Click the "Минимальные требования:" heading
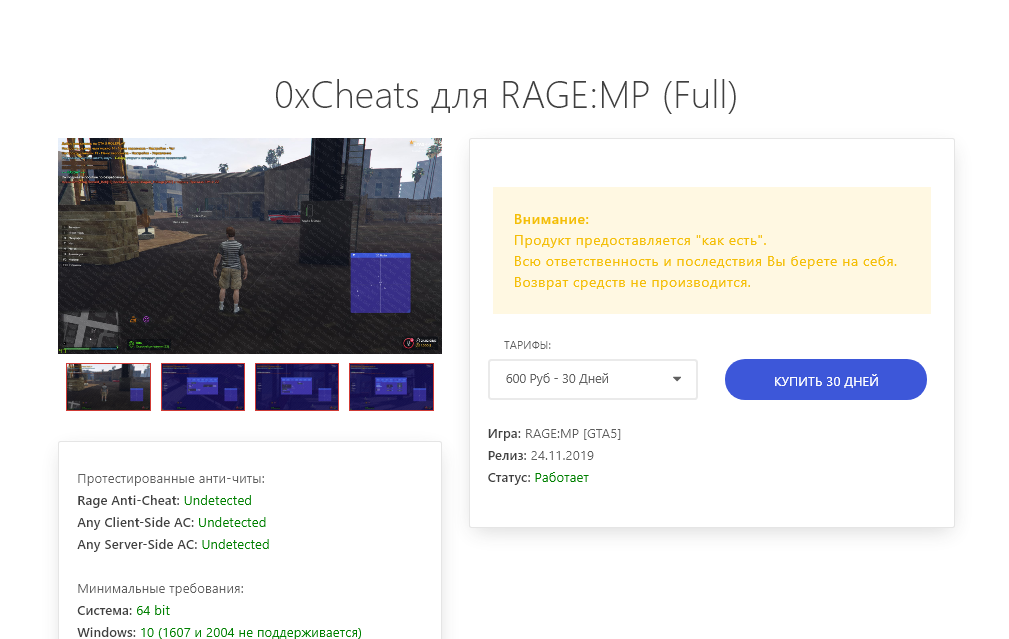The width and height of the screenshot is (1009, 639). coord(160,589)
